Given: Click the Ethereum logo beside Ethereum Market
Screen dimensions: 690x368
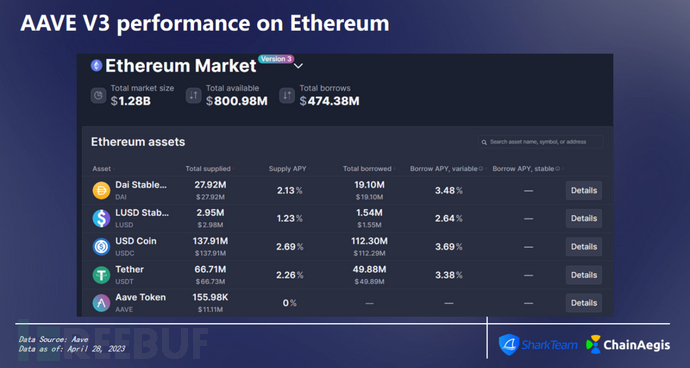Looking at the screenshot, I should [x=96, y=66].
